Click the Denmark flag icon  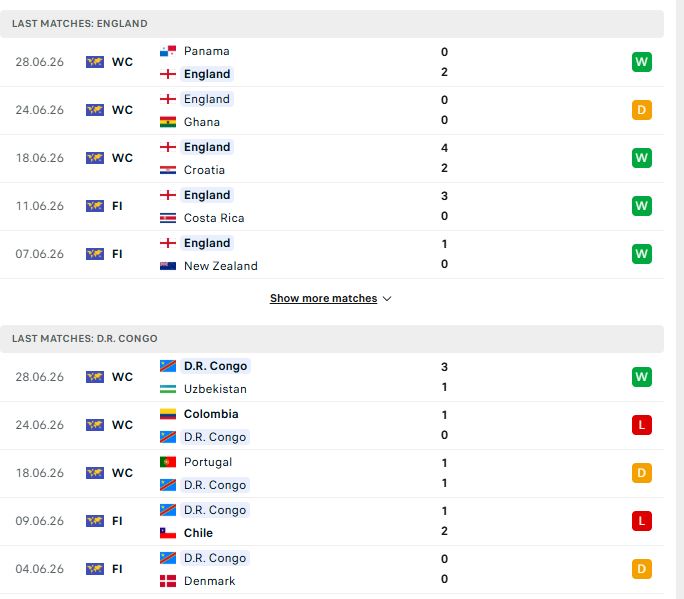168,581
